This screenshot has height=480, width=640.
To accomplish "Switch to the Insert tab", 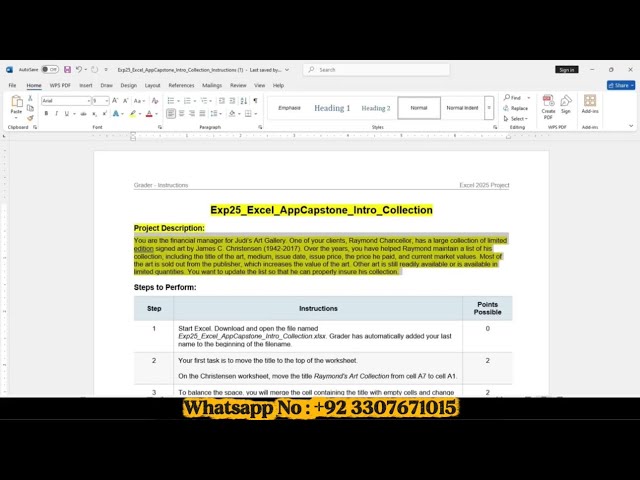I will coord(86,85).
